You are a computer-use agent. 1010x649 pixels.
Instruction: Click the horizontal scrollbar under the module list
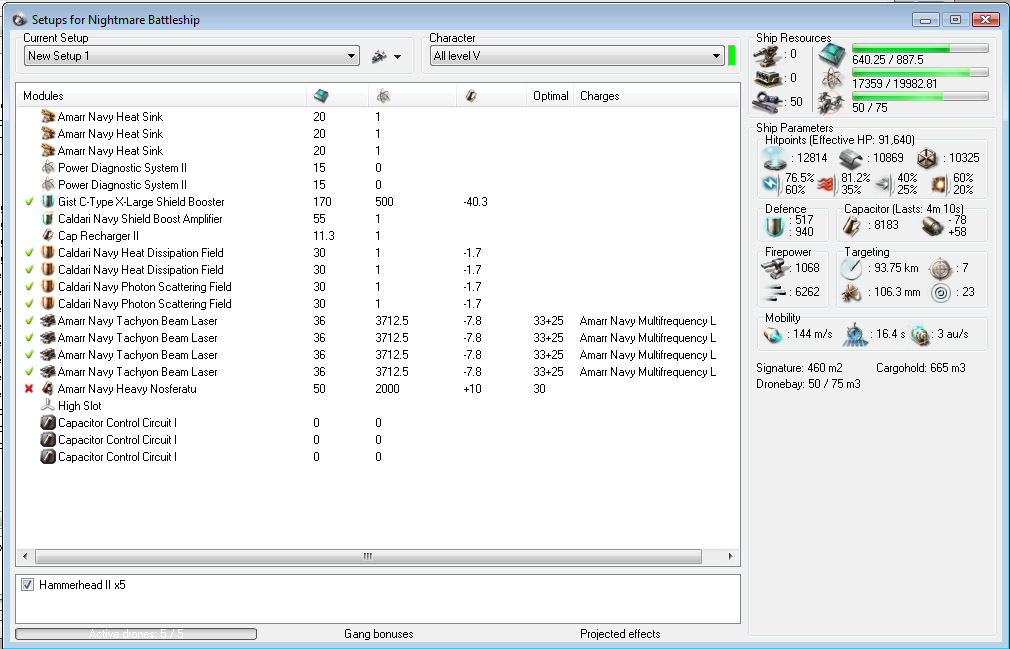coord(367,556)
